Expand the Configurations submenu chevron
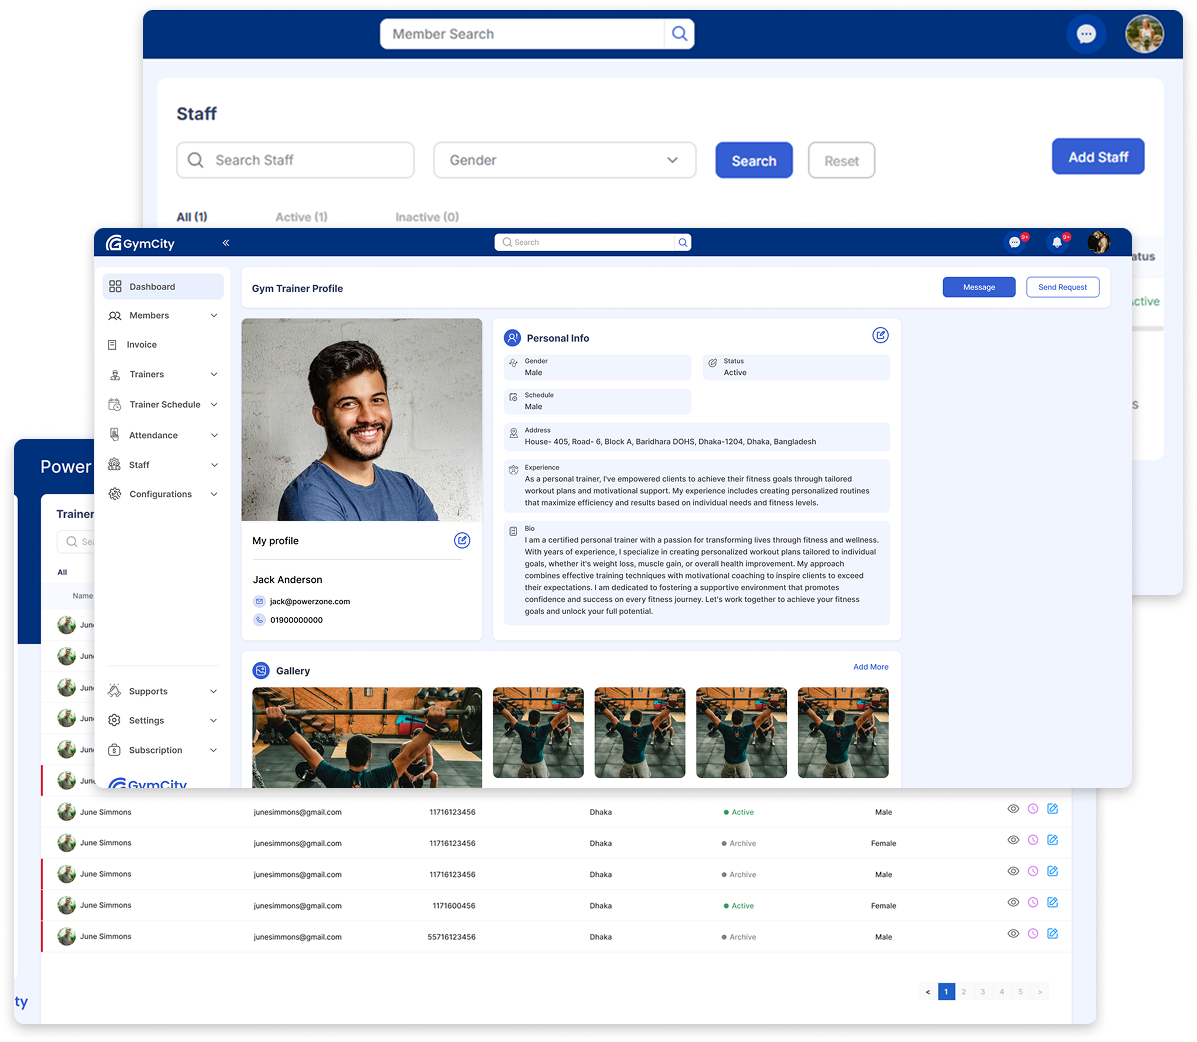The width and height of the screenshot is (1197, 1042). [214, 495]
